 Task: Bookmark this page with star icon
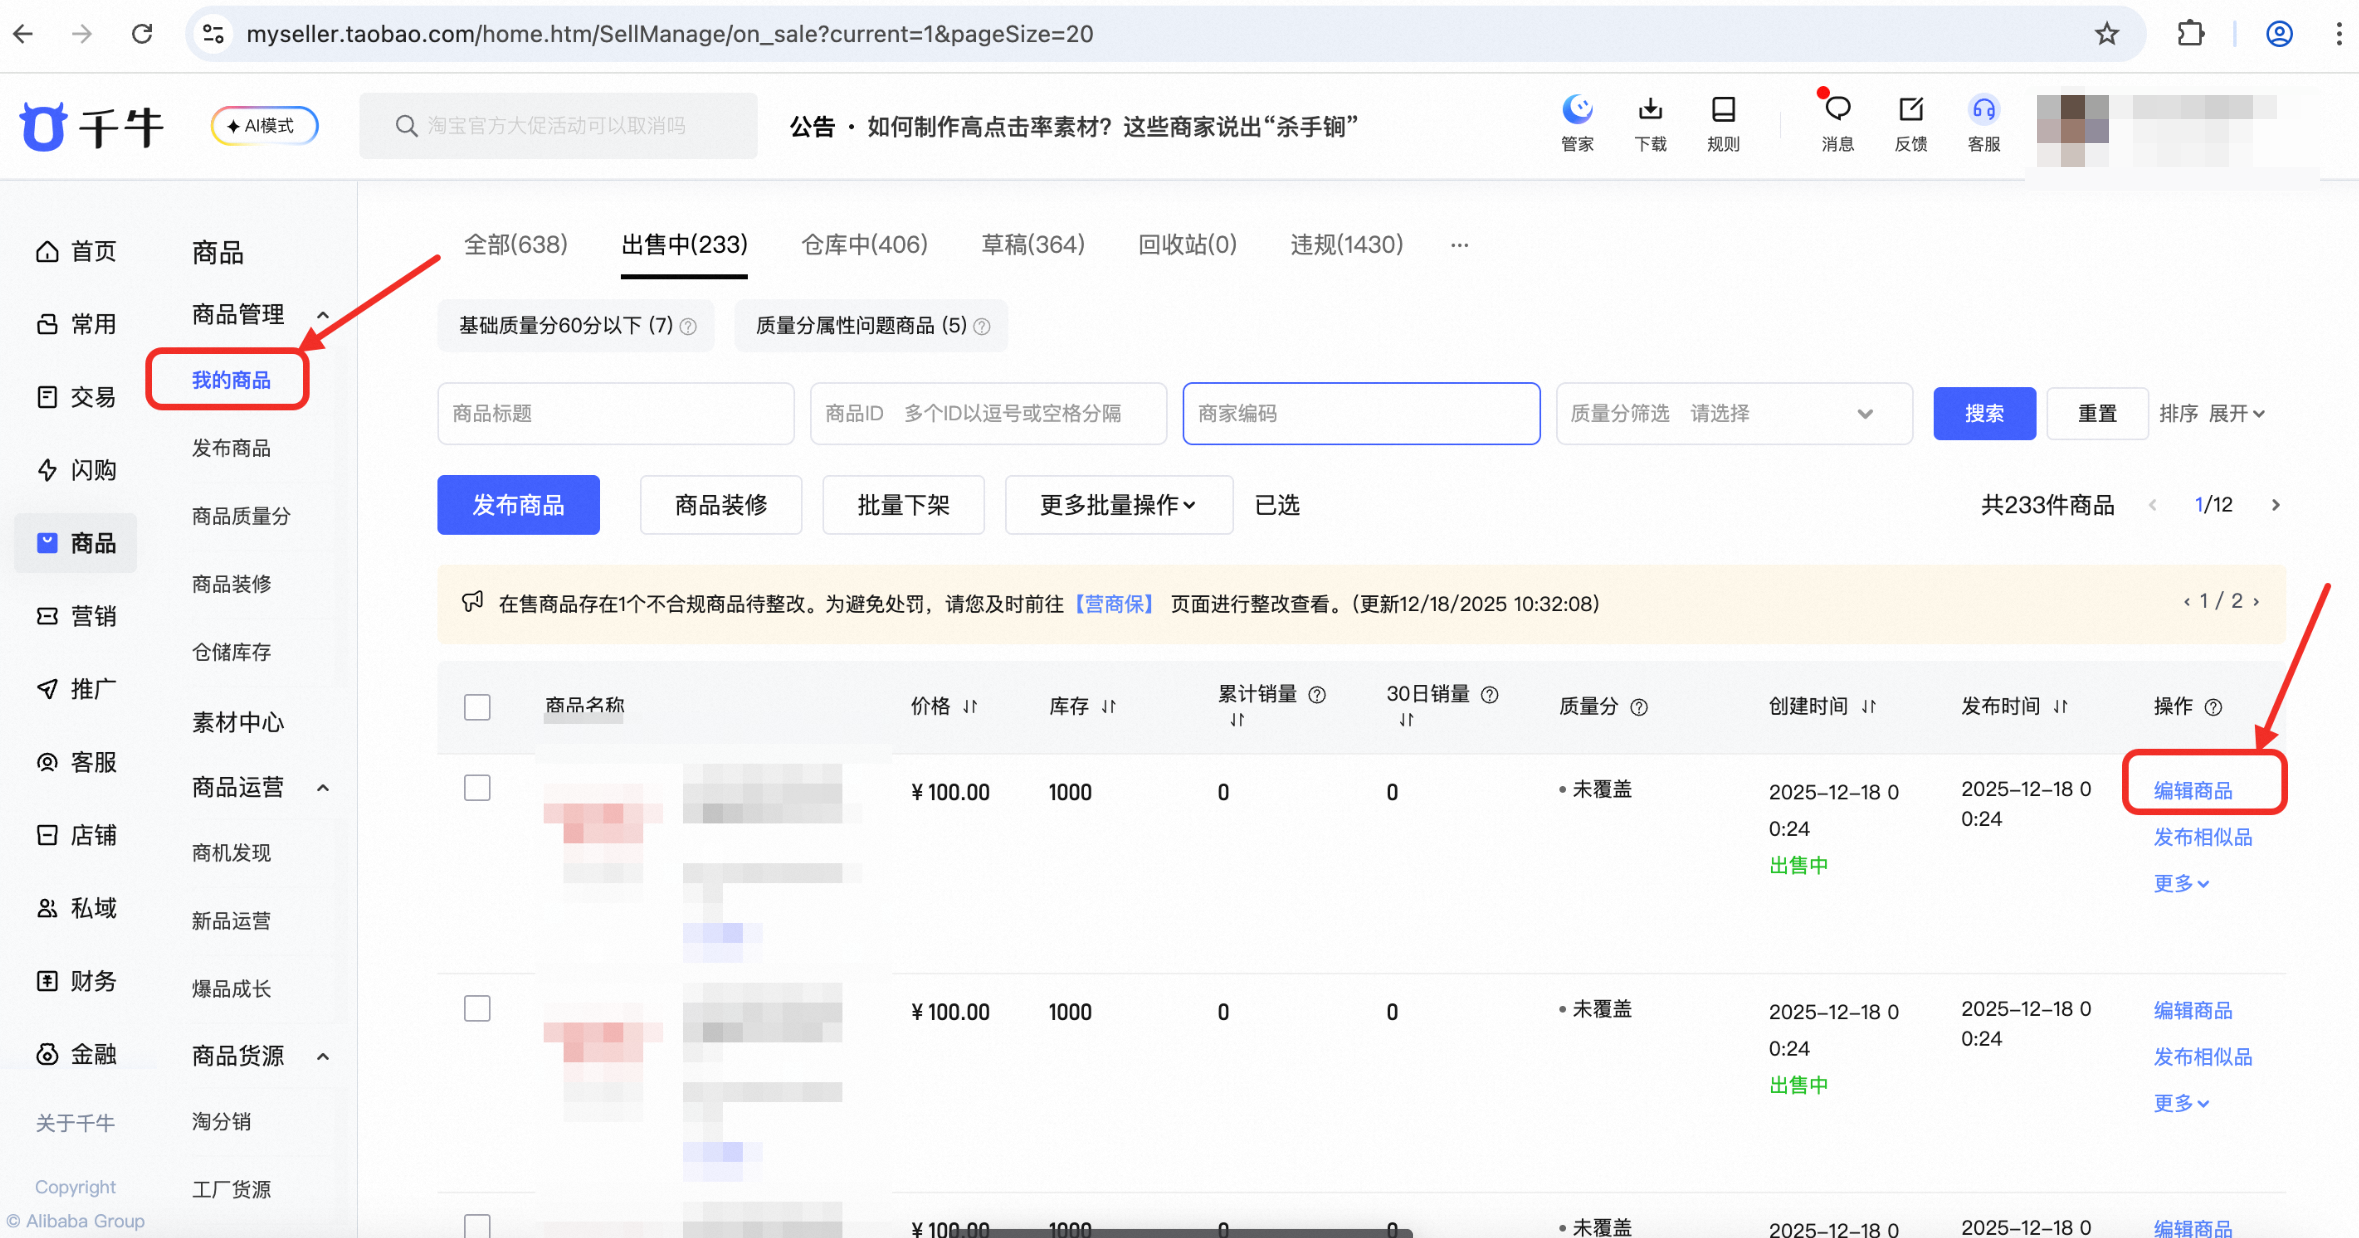click(x=2107, y=34)
